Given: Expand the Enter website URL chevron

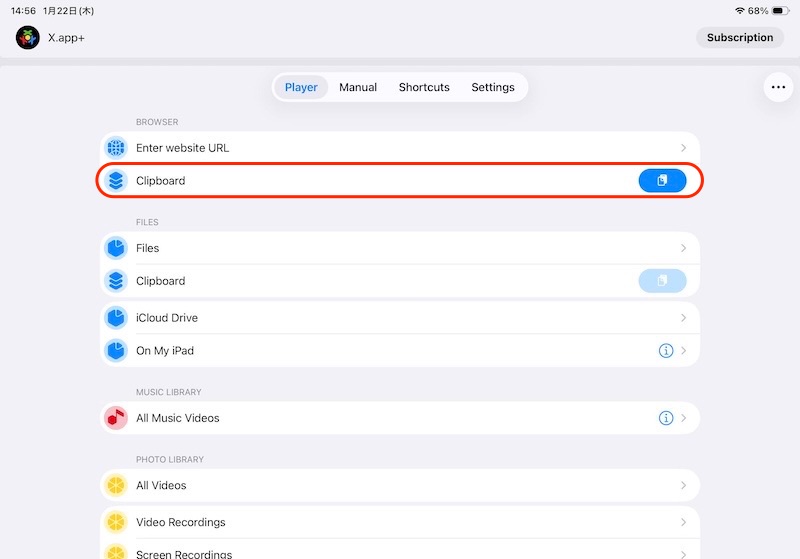Looking at the screenshot, I should (683, 148).
